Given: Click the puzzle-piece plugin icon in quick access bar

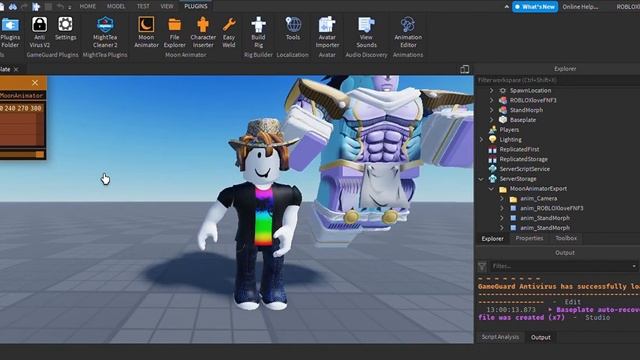Looking at the screenshot, I should (36, 7).
